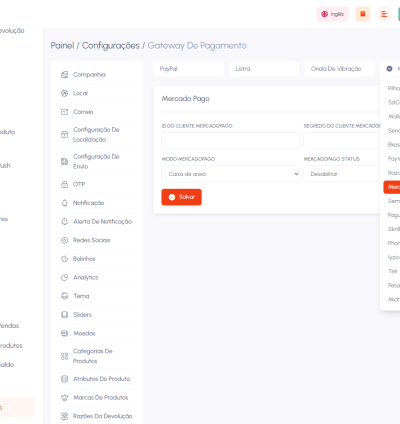
Task: Click the Correio envelope icon
Action: (x=65, y=112)
